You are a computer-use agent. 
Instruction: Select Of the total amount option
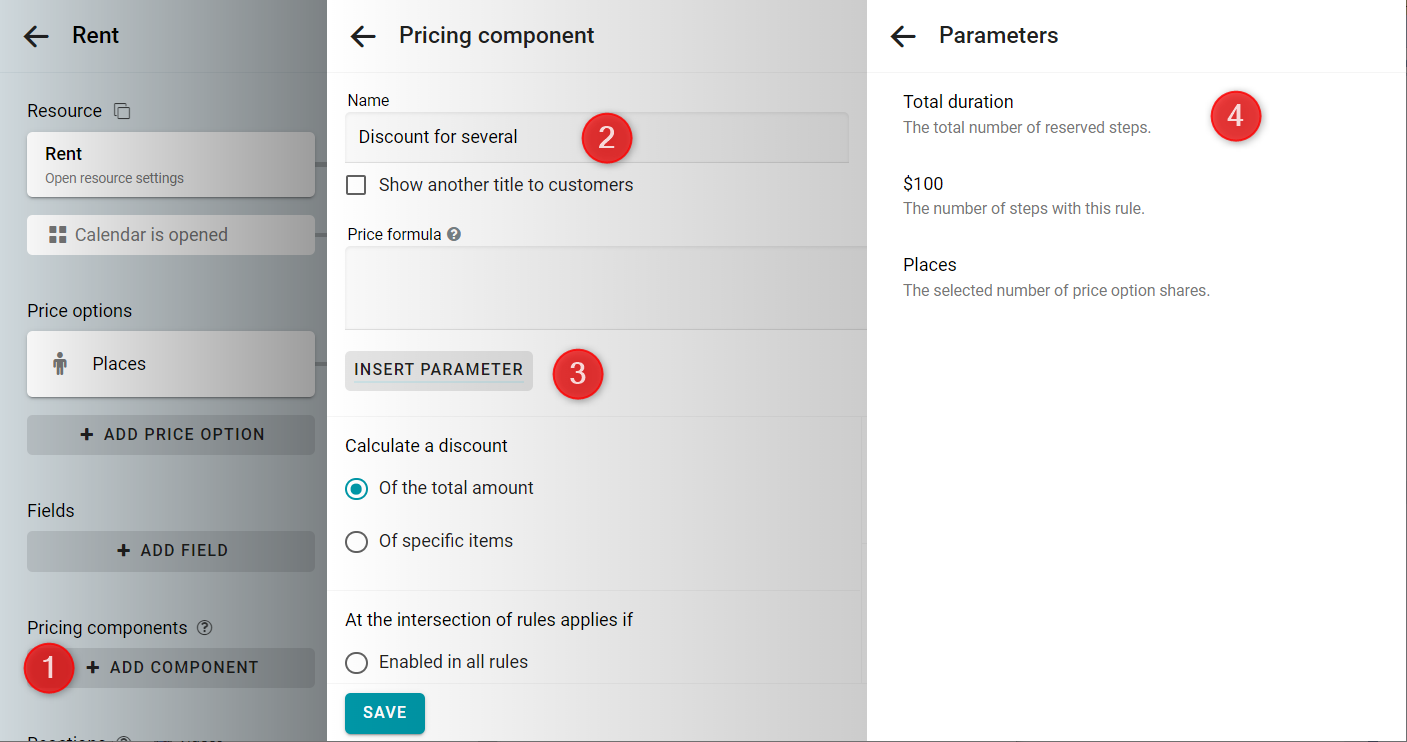click(x=356, y=489)
